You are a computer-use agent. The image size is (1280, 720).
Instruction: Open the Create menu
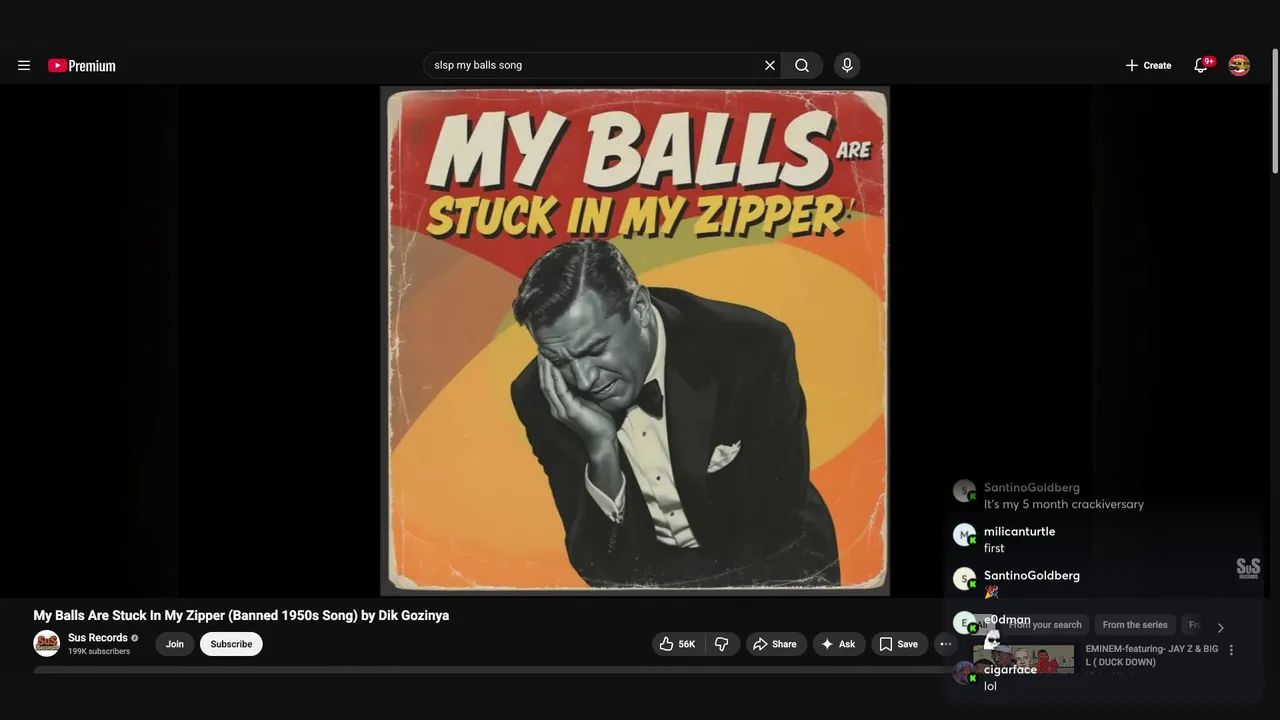click(1148, 65)
